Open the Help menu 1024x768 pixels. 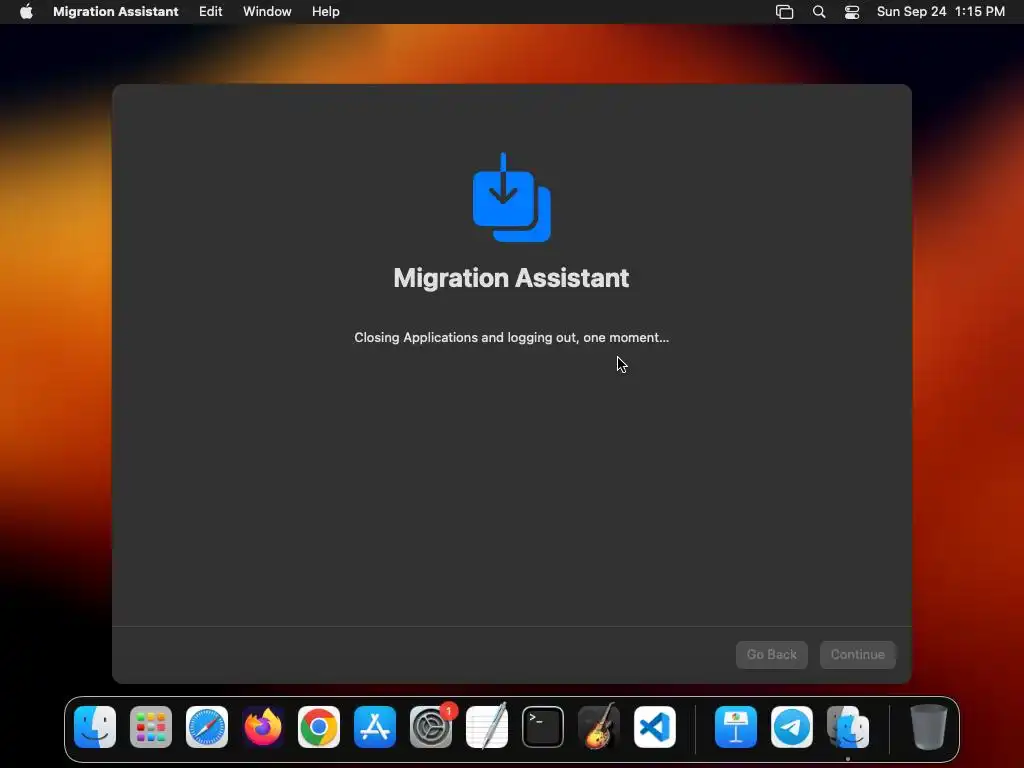coord(325,11)
